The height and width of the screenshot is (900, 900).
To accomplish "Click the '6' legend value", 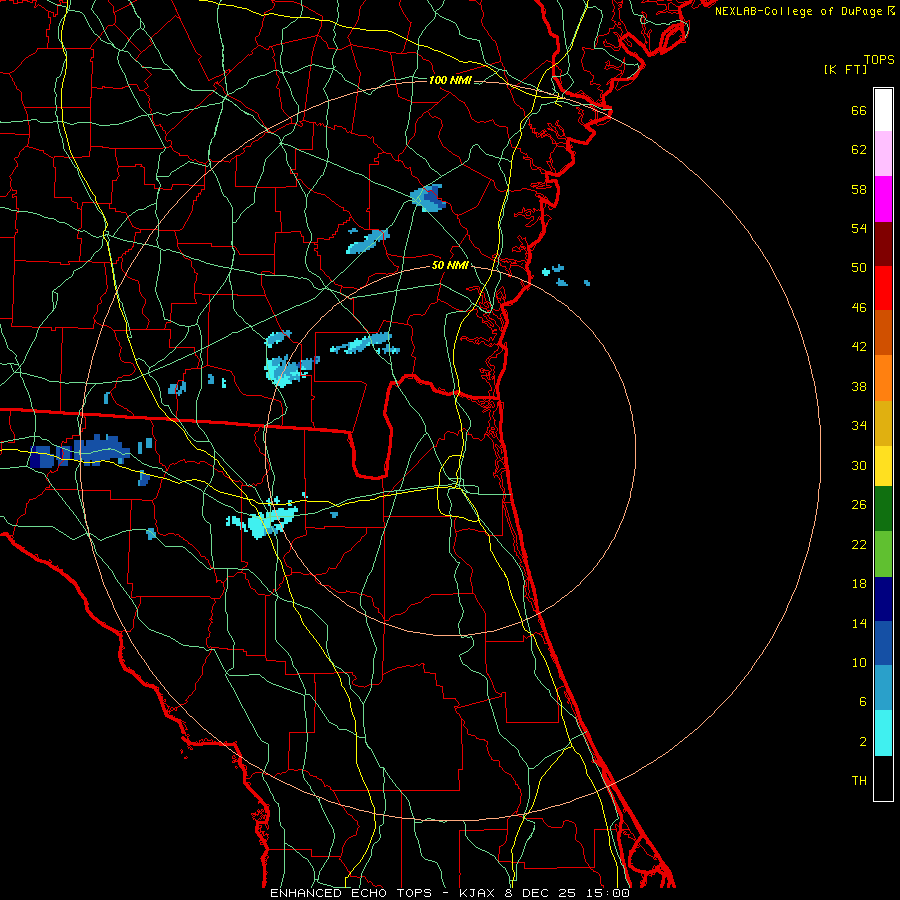I will coord(863,702).
